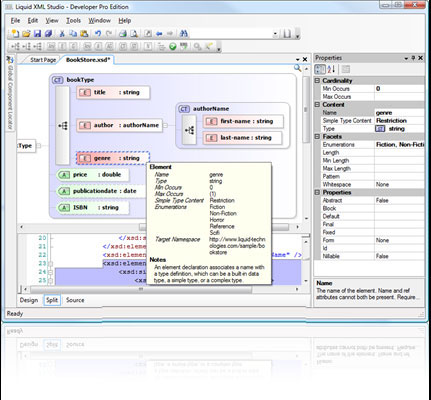Click the authorName sequence compositor icon
Screen dimensions: 431x400
pos(189,130)
